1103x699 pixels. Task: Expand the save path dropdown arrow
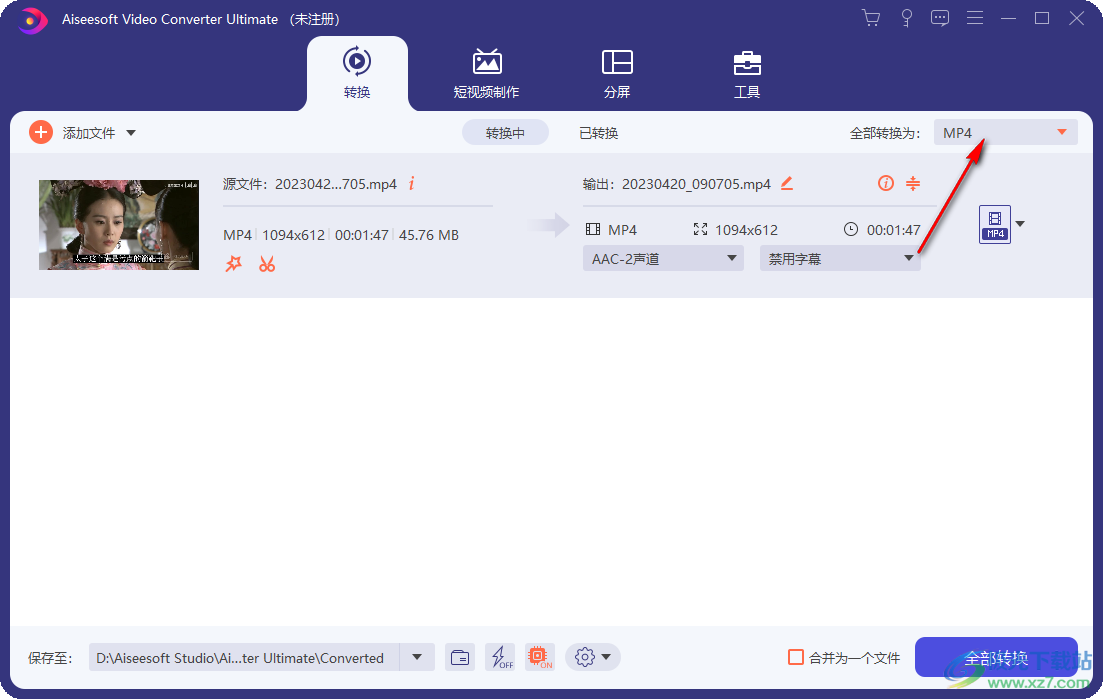417,658
